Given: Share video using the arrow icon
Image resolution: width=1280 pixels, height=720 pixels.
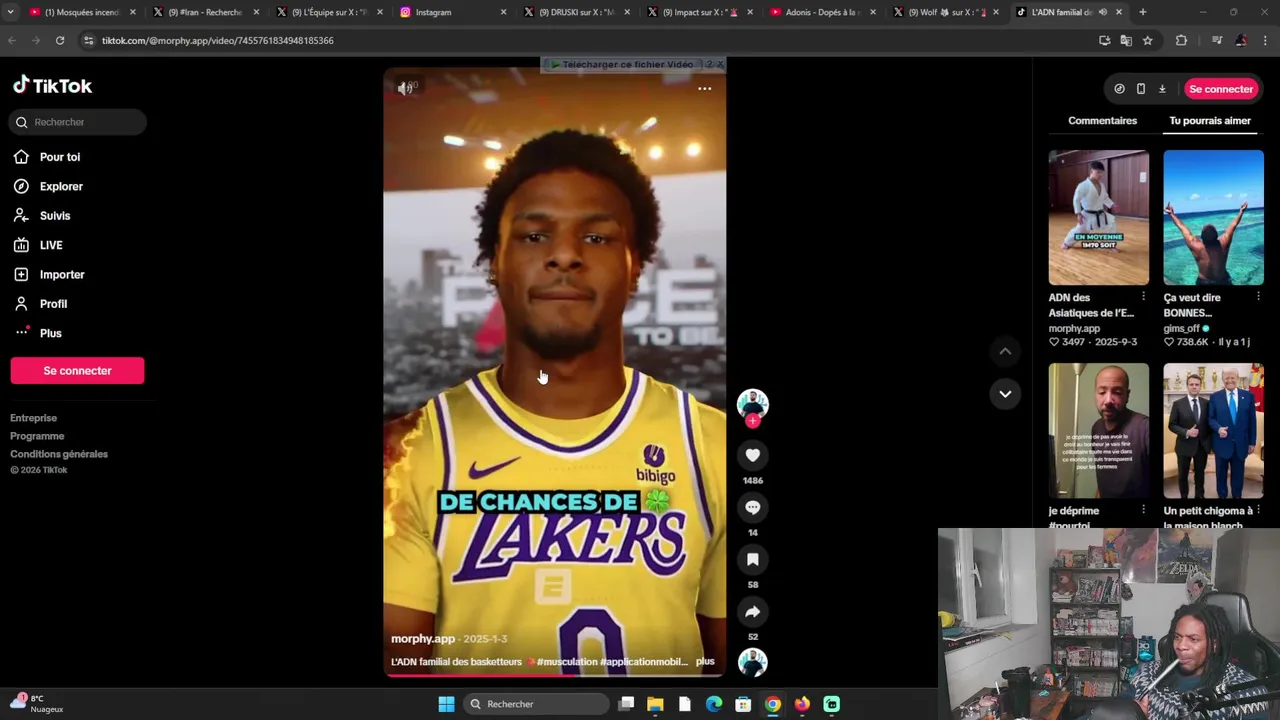Looking at the screenshot, I should tap(753, 611).
